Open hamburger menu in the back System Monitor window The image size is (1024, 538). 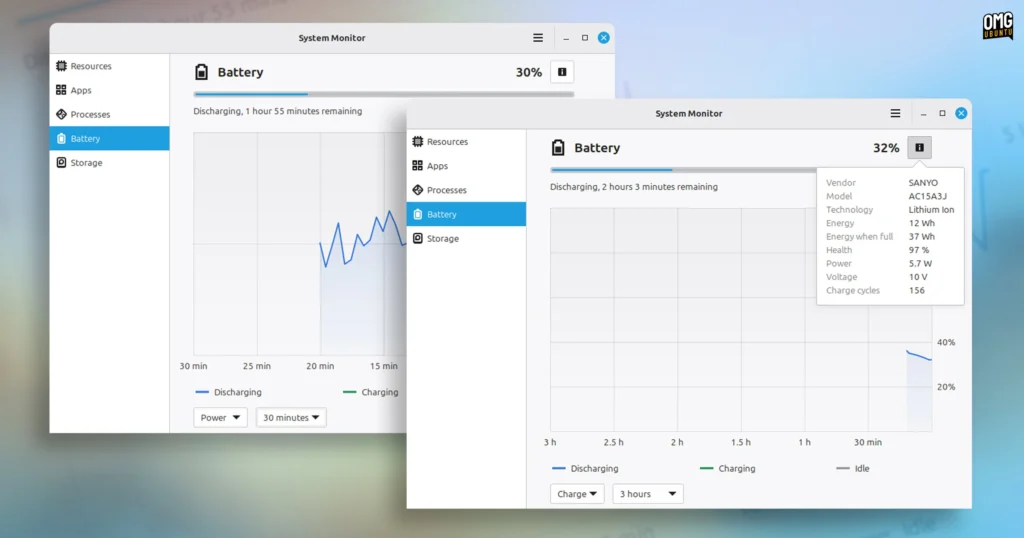tap(537, 38)
